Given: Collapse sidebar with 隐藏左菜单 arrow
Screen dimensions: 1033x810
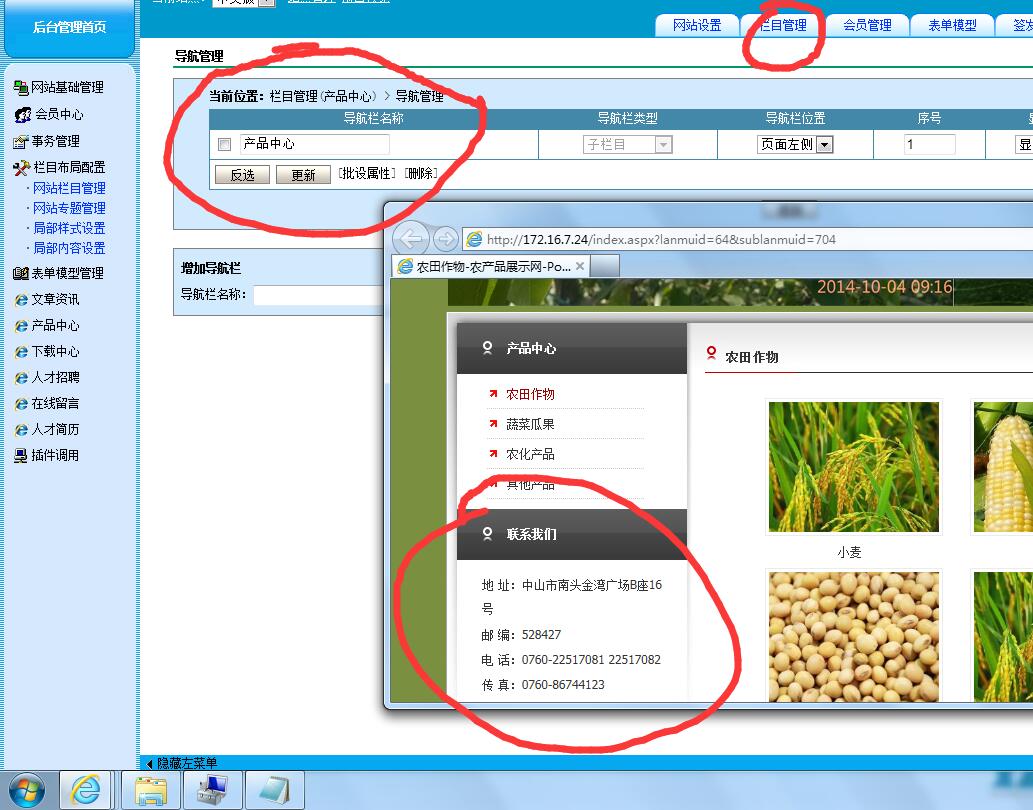Looking at the screenshot, I should (150, 763).
